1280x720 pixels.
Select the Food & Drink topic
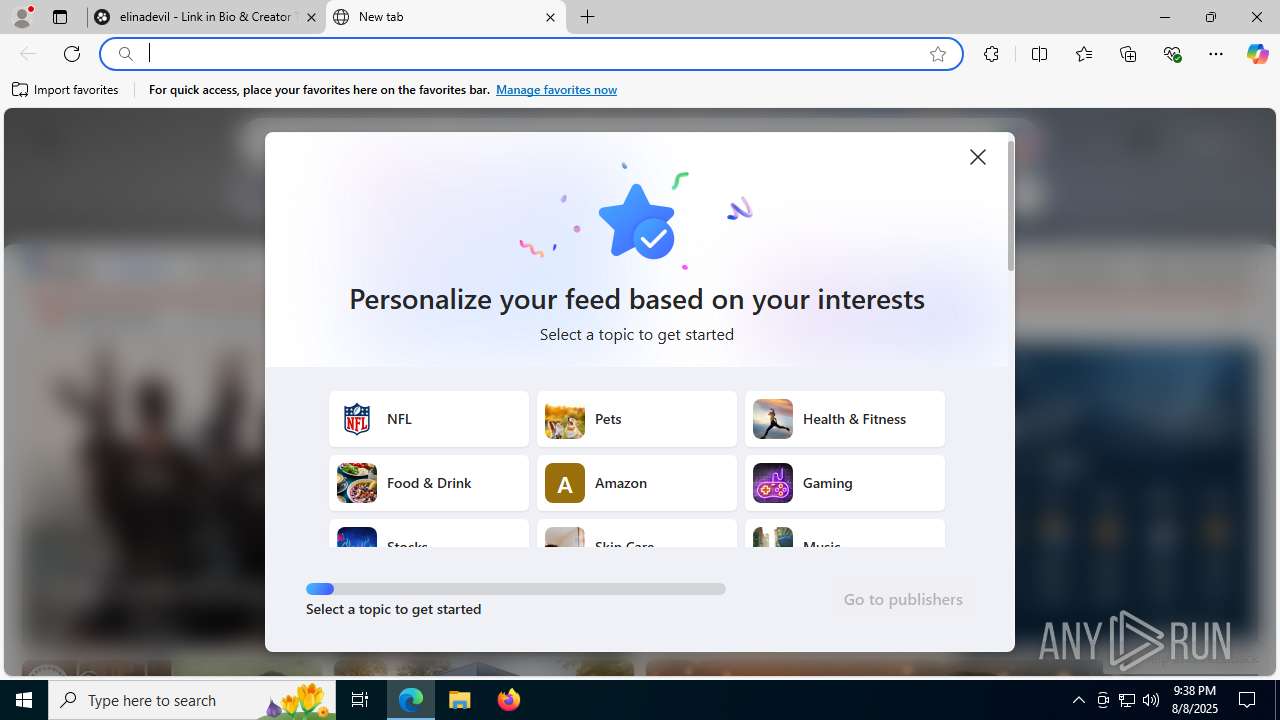point(429,483)
